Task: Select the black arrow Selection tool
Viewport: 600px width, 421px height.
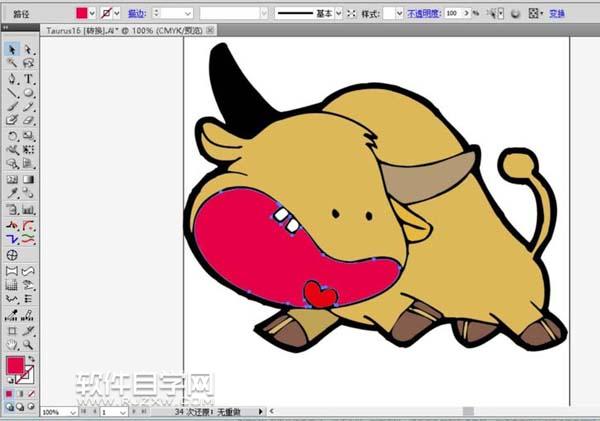Action: coord(12,49)
